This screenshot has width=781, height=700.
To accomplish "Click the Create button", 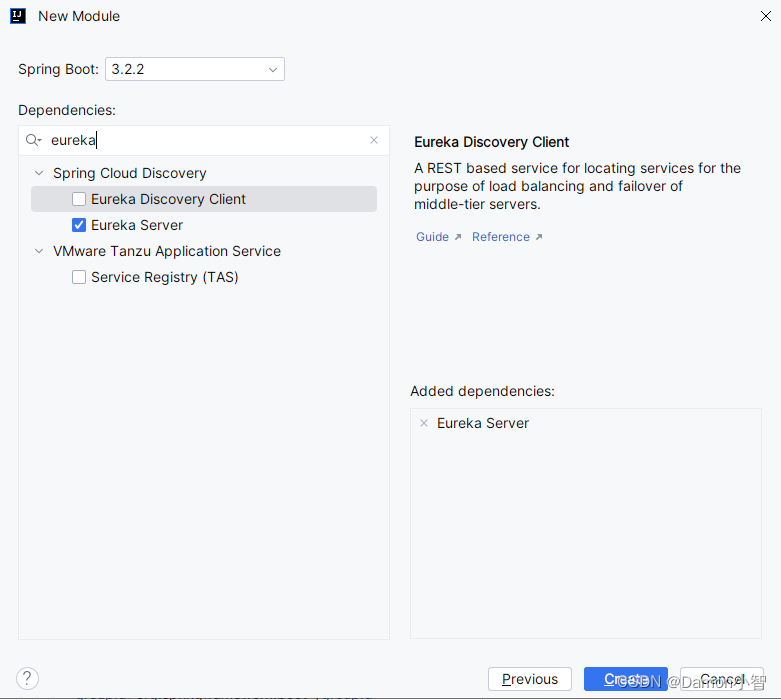I will [626, 679].
